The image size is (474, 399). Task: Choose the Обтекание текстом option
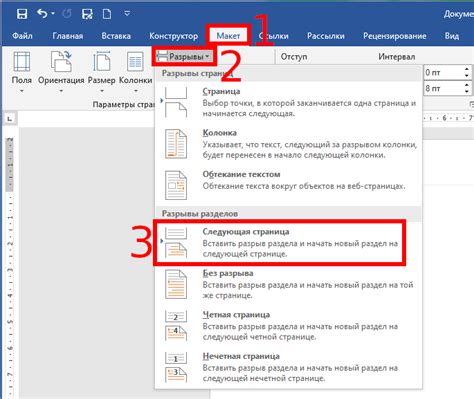288,185
